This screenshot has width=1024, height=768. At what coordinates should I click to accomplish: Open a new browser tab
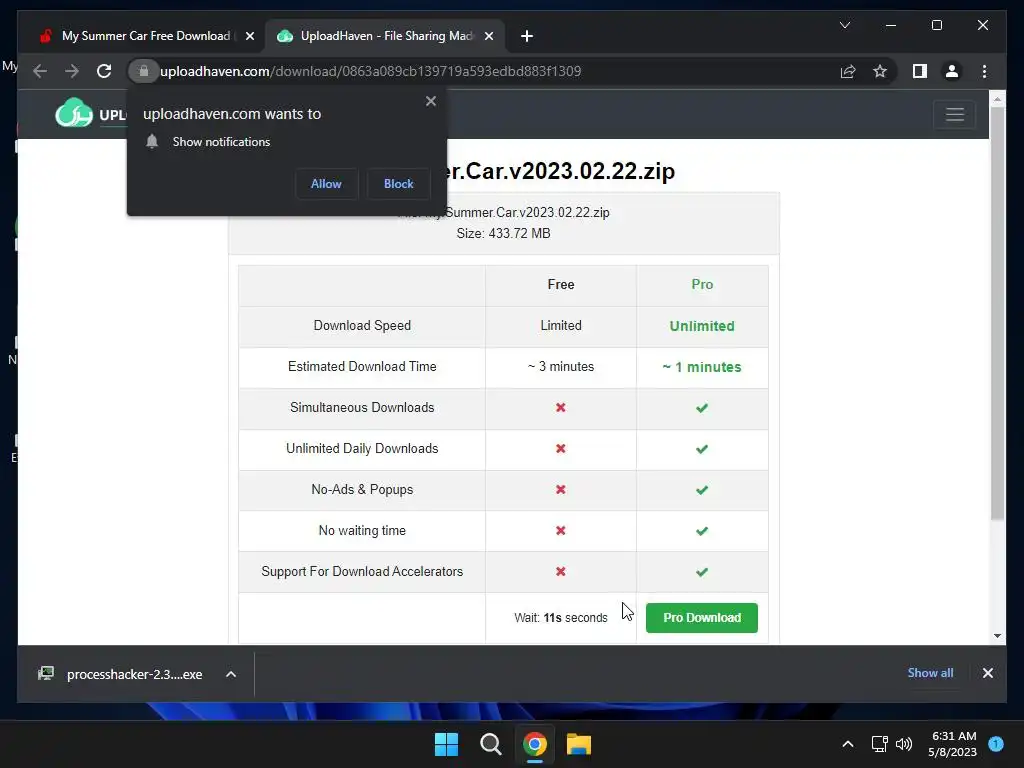(x=527, y=37)
